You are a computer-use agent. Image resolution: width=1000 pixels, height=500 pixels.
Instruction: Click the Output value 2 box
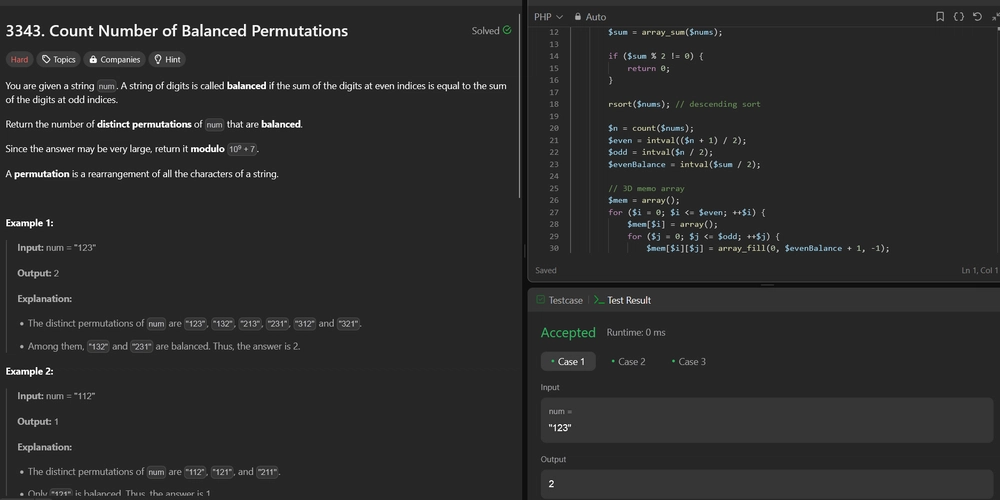point(767,484)
